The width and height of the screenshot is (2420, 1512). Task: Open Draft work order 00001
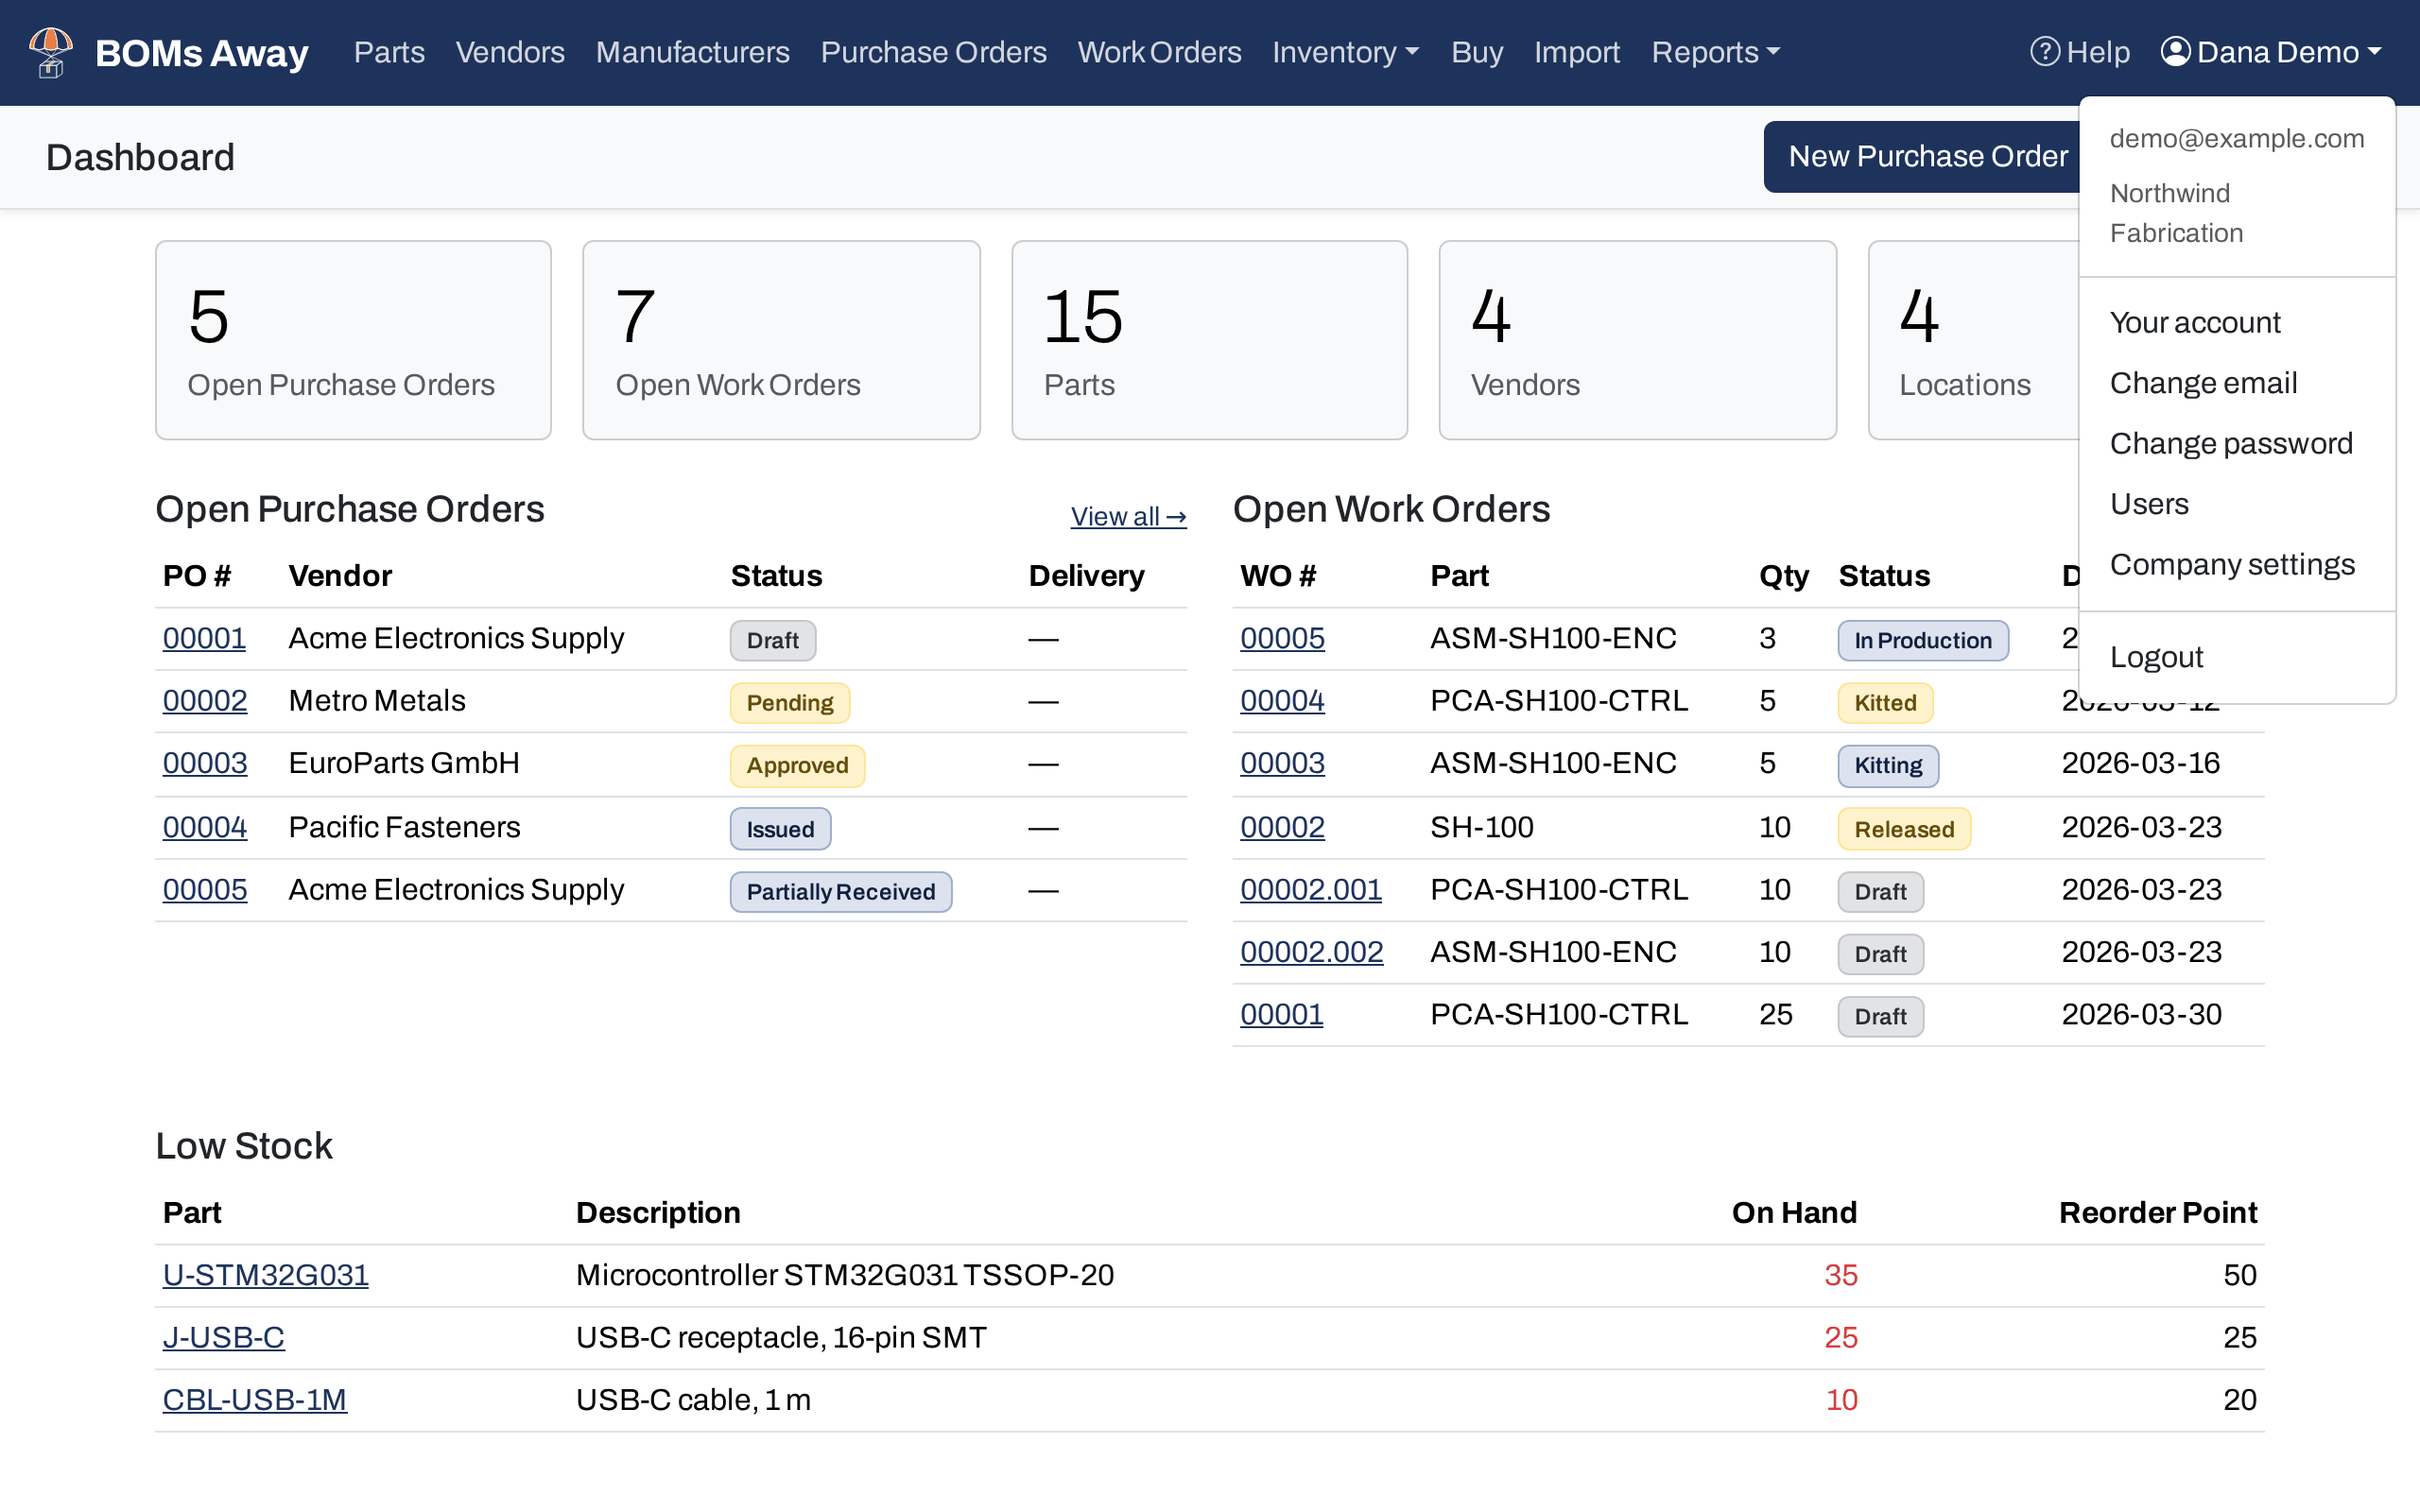[x=1281, y=1014]
